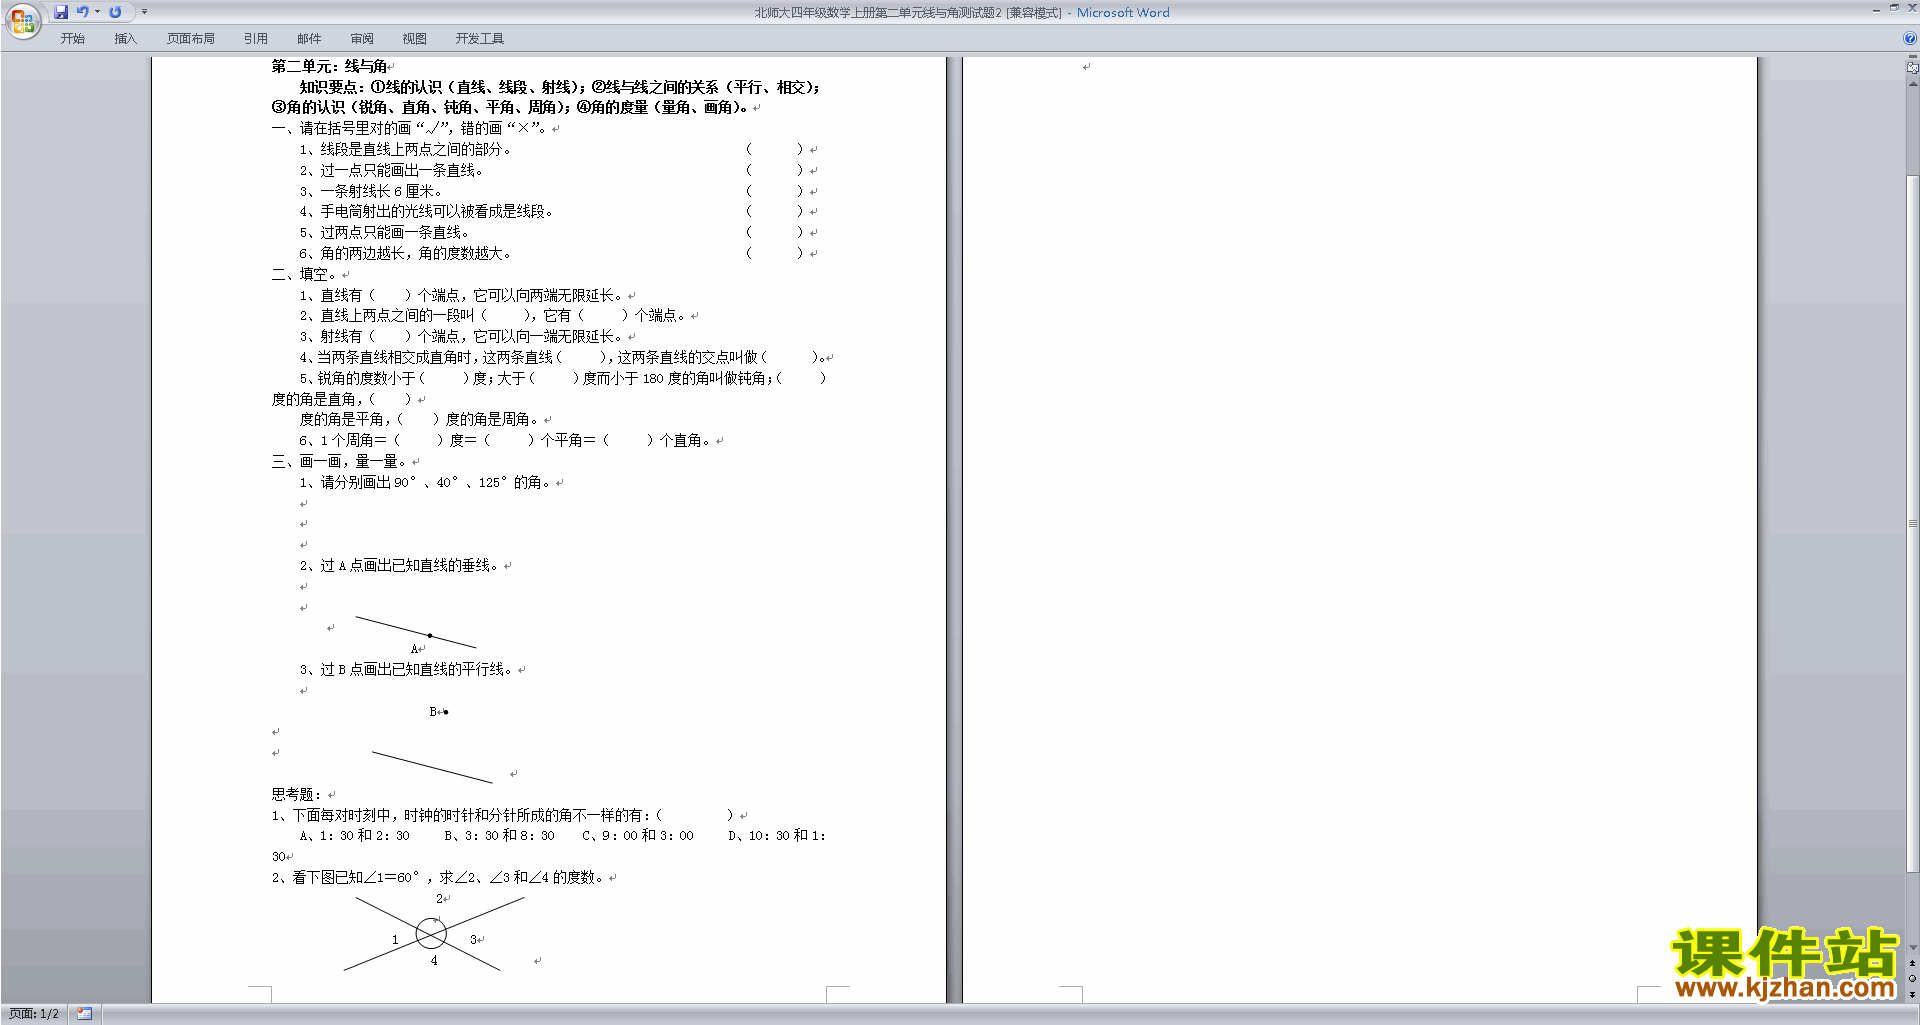The image size is (1920, 1025).
Task: Click the text 角的两边越长，角的度数越大
Action: [411, 253]
